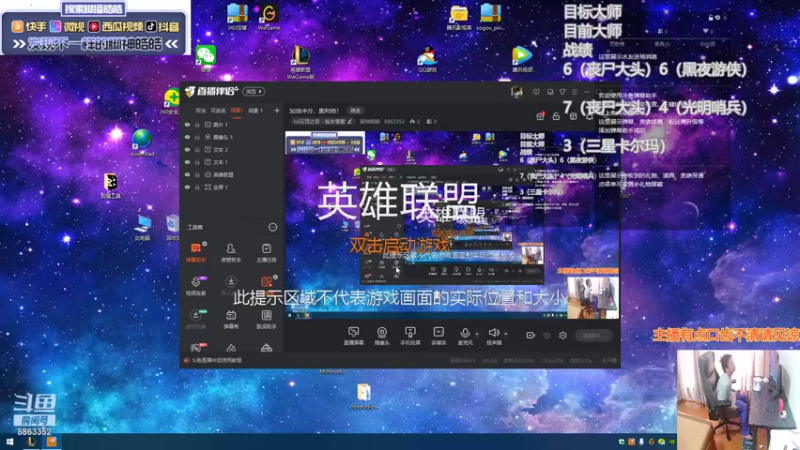The width and height of the screenshot is (800, 450).
Task: Open the hamburger menu in the title bar
Action: (574, 92)
